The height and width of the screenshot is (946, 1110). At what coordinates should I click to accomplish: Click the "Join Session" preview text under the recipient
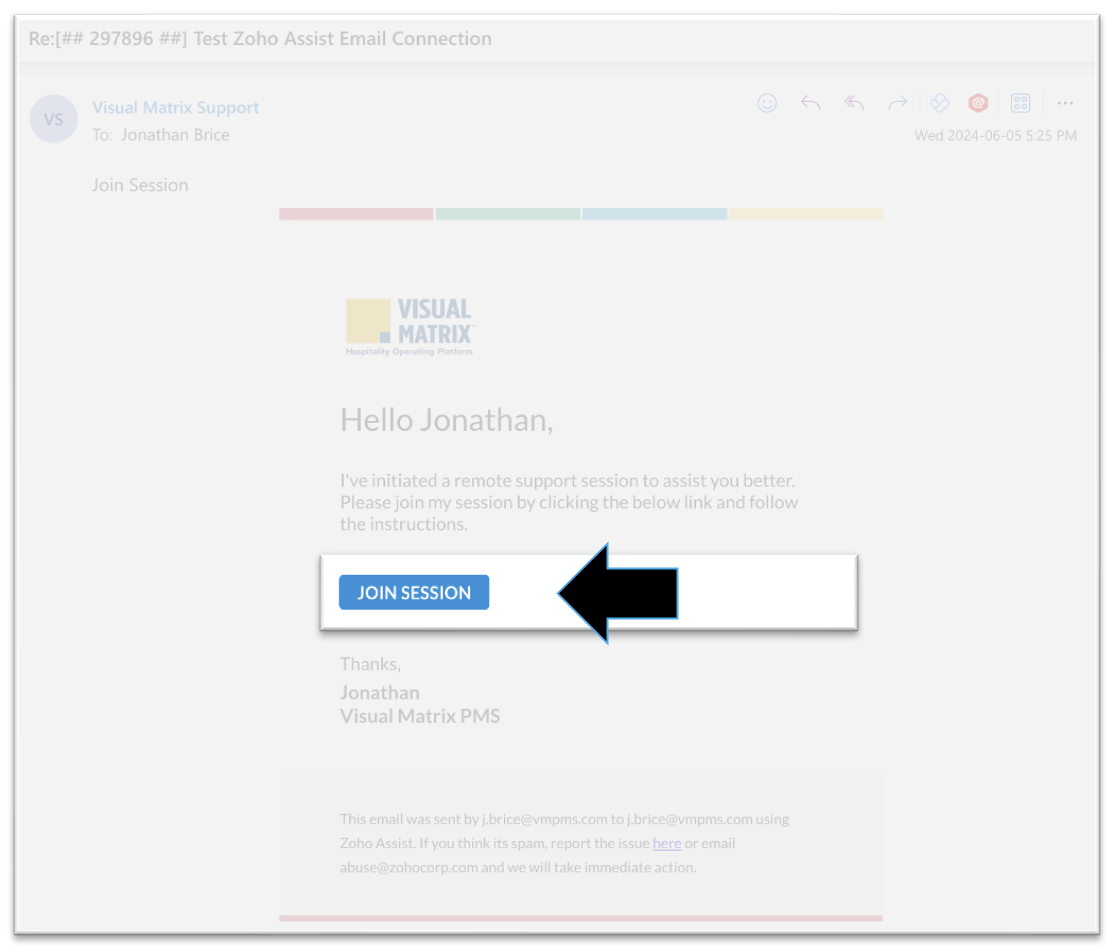pos(140,185)
